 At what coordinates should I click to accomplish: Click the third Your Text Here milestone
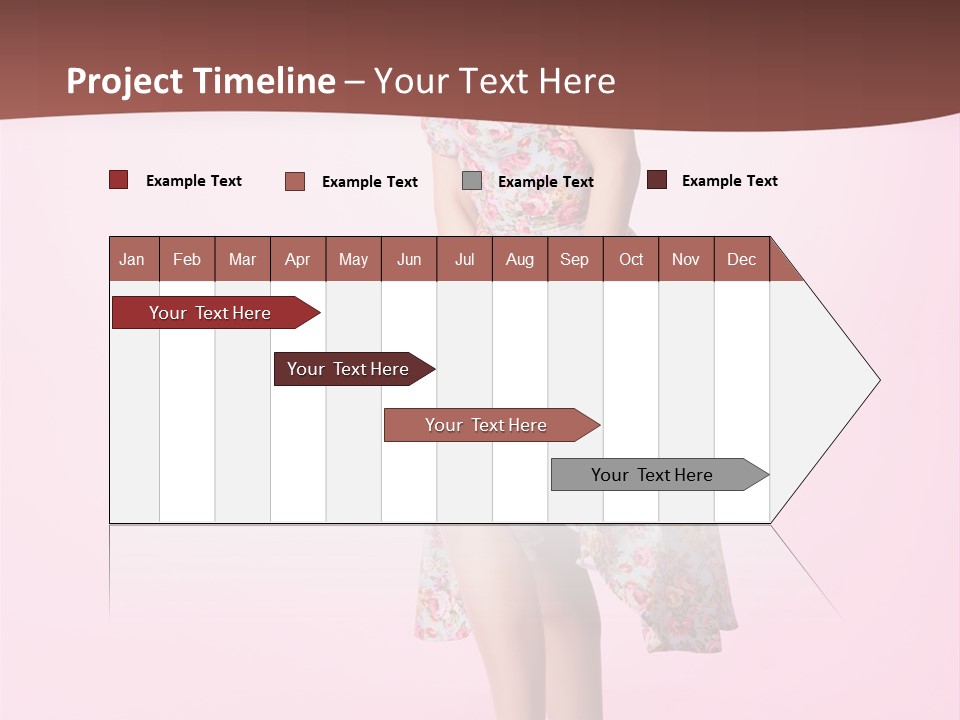[x=485, y=424]
